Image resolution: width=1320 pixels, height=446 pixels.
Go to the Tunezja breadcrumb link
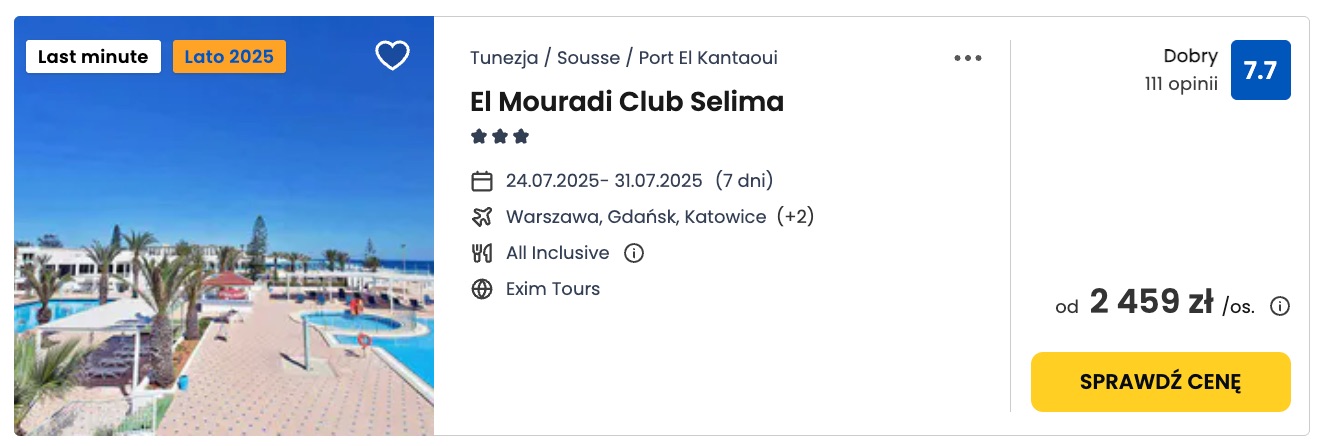(x=504, y=58)
